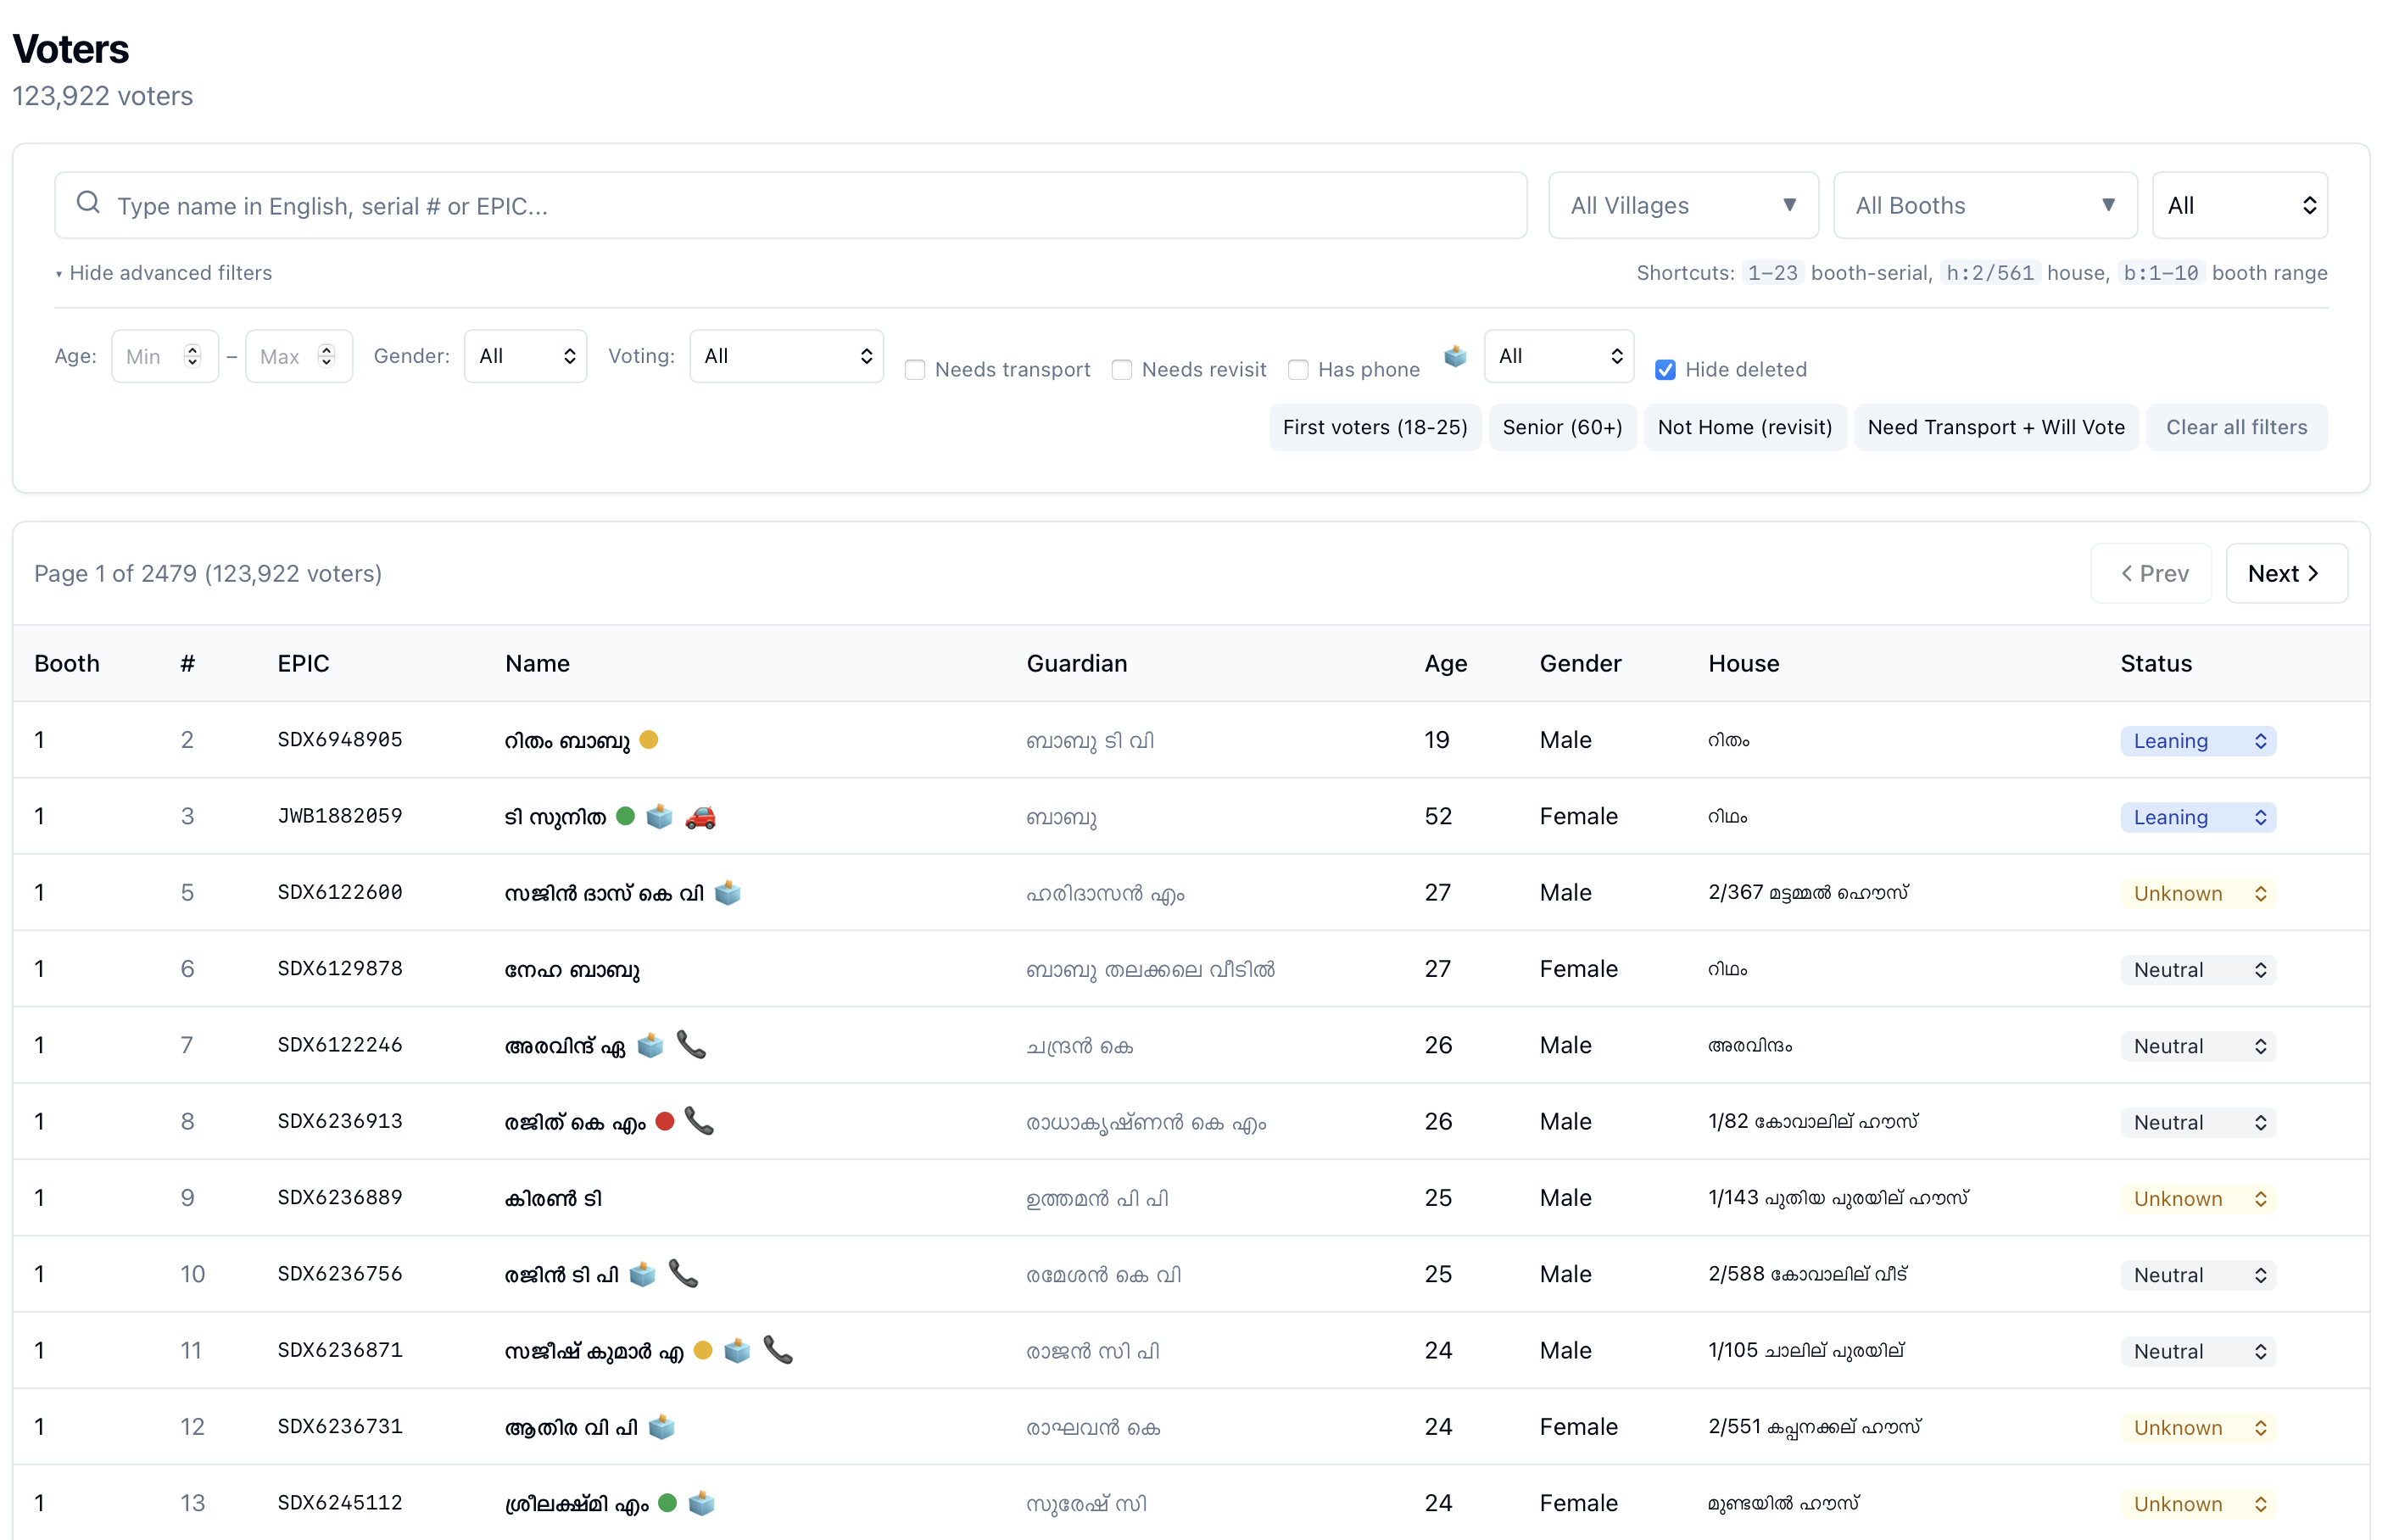
Task: Click the red dot in SDX6236913 row
Action: coord(665,1121)
